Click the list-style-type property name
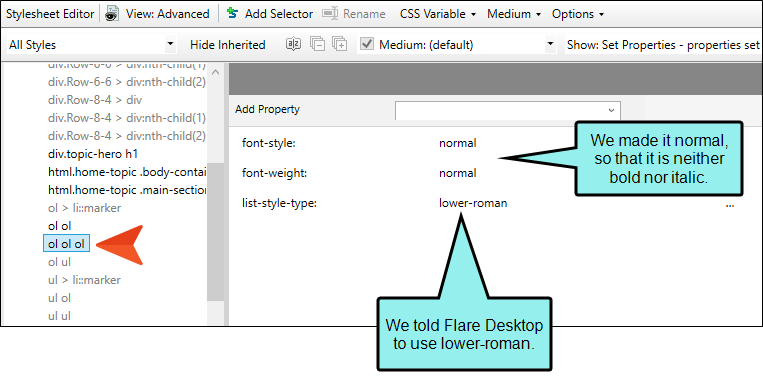 point(279,203)
